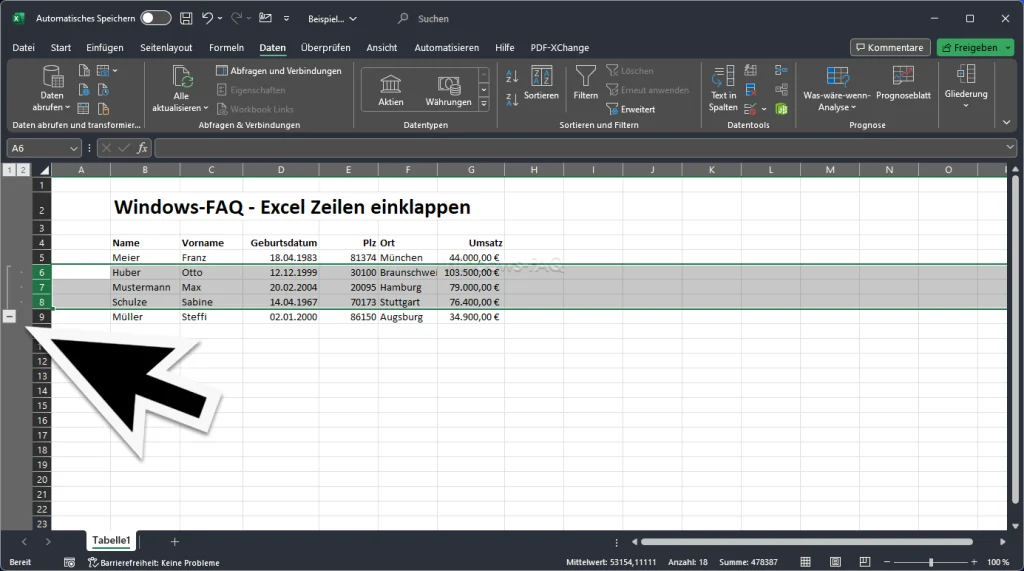
Task: Select the Aktien data type
Action: [391, 90]
